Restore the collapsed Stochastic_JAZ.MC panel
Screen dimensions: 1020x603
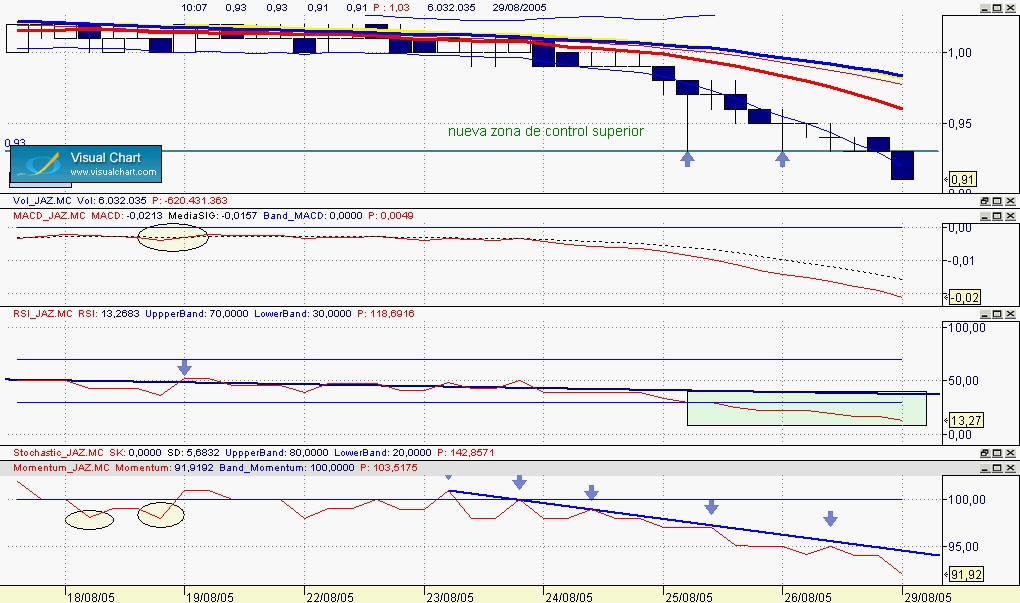click(x=984, y=453)
